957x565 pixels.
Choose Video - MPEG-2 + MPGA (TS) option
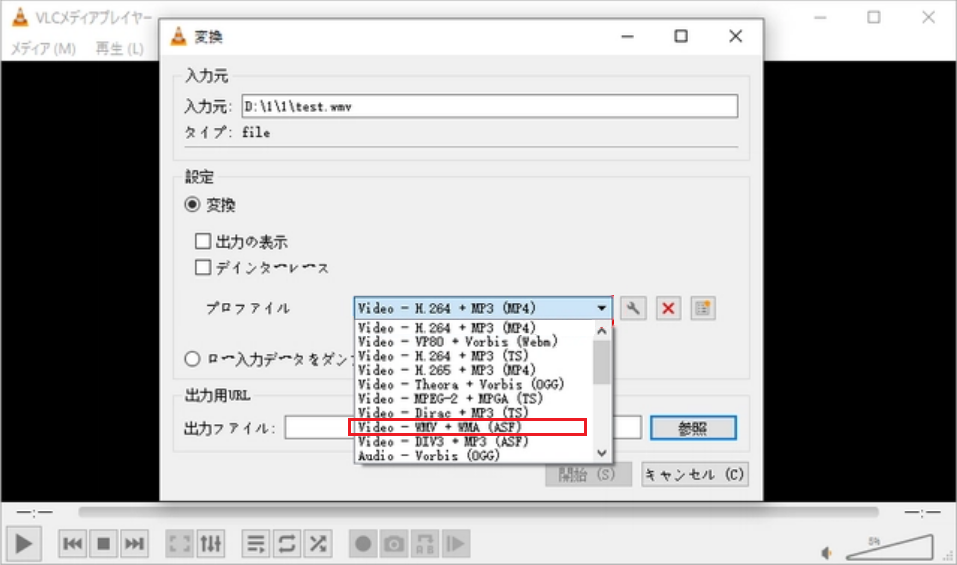click(473, 398)
